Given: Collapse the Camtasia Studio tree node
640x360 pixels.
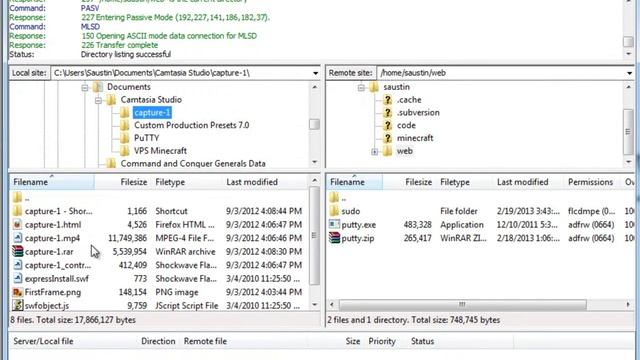Looking at the screenshot, I should pos(98,100).
